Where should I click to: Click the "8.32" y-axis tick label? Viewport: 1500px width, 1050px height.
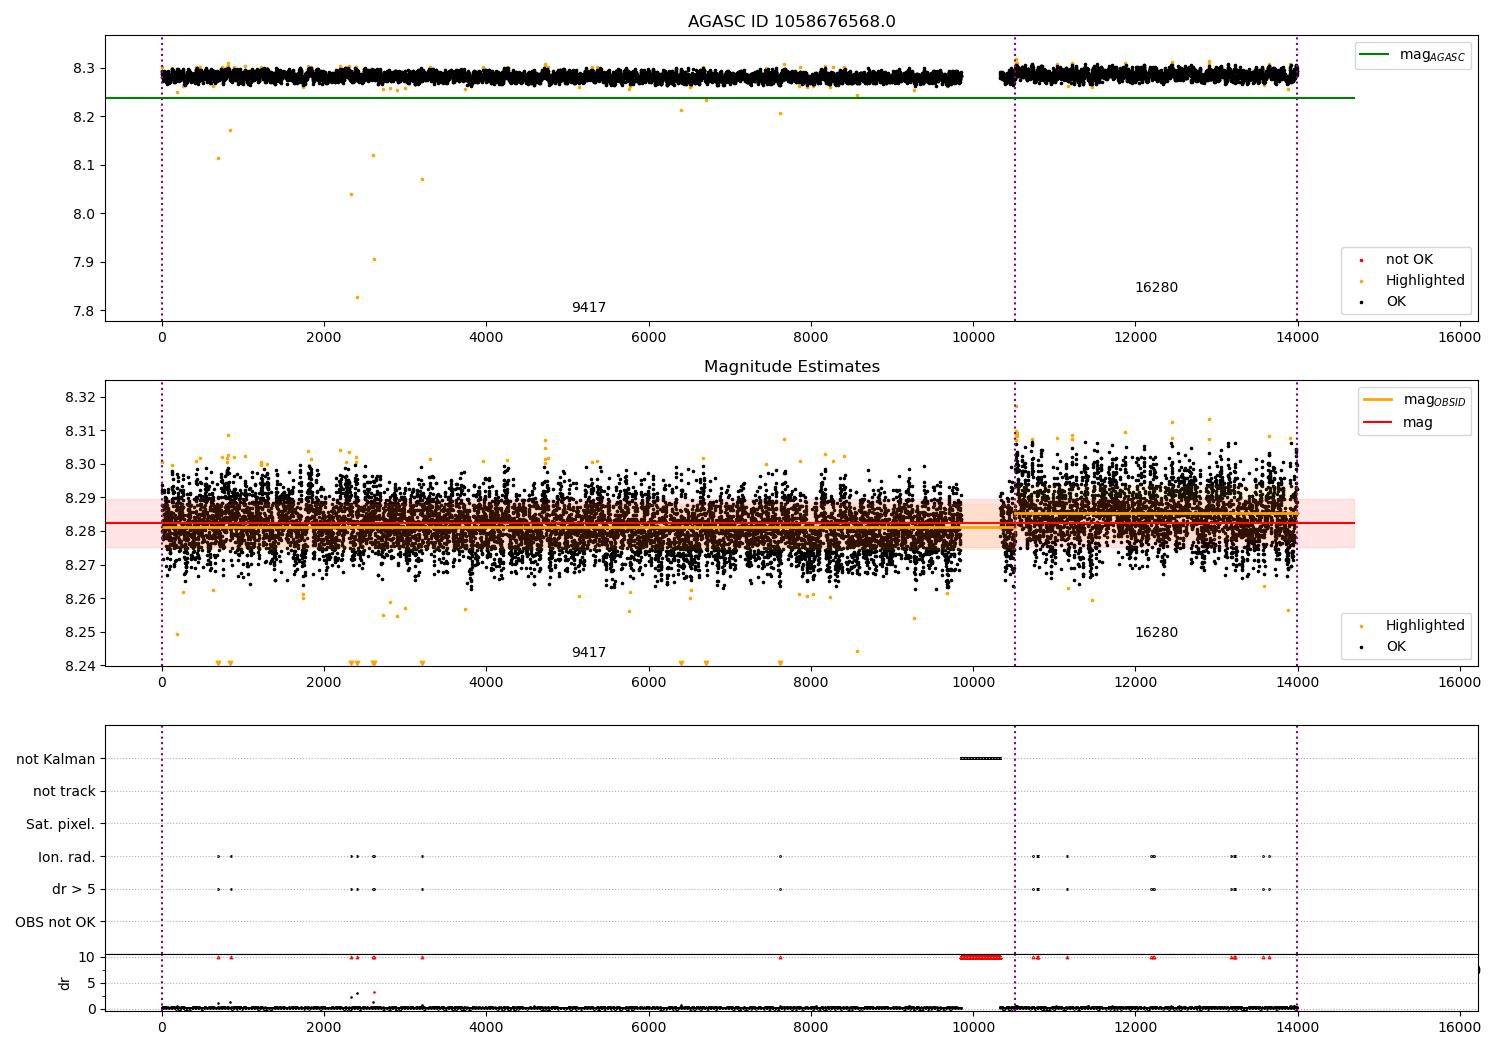coord(80,398)
